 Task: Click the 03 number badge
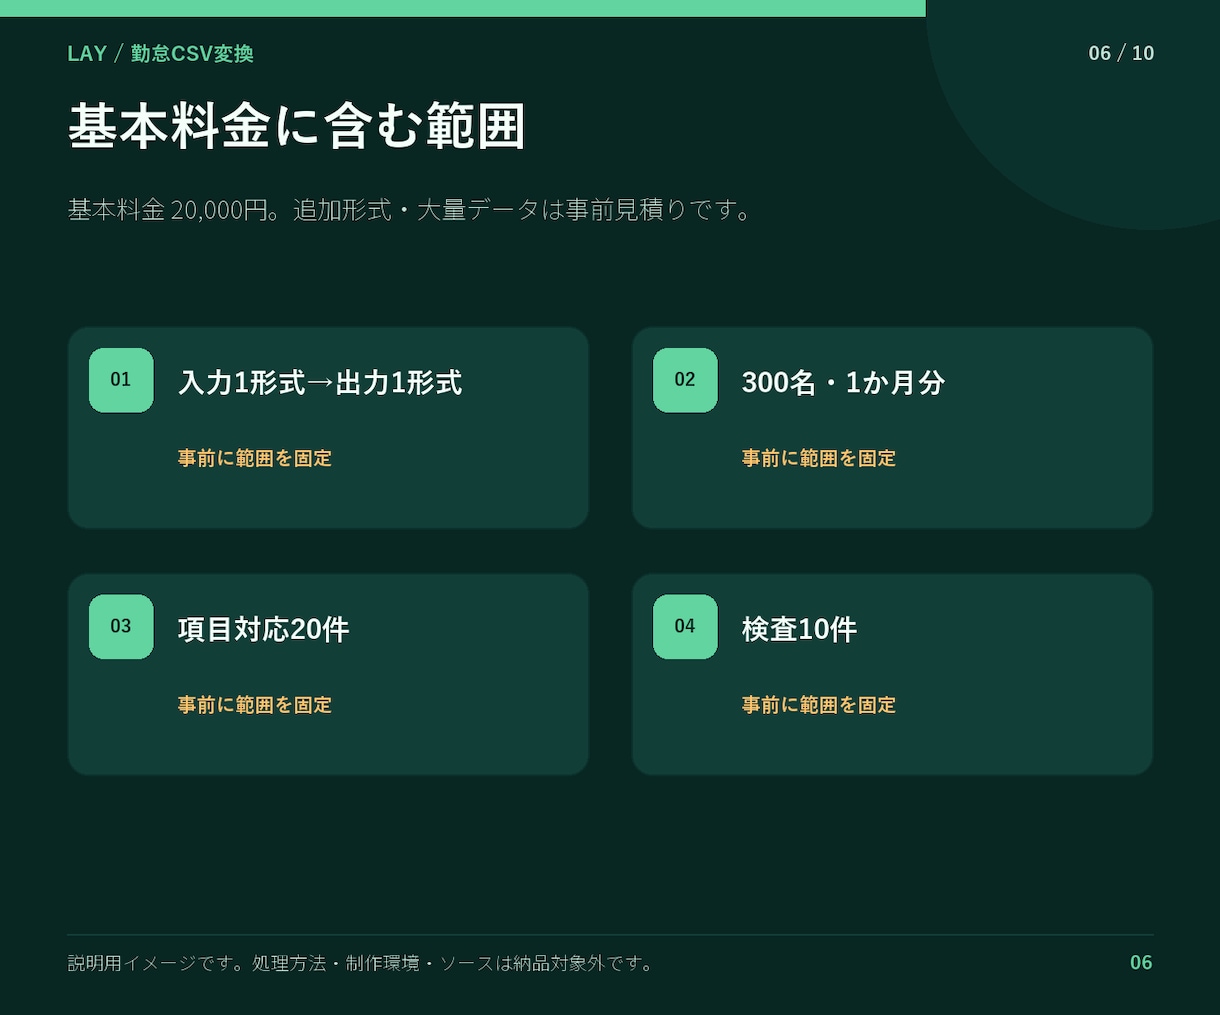point(121,627)
